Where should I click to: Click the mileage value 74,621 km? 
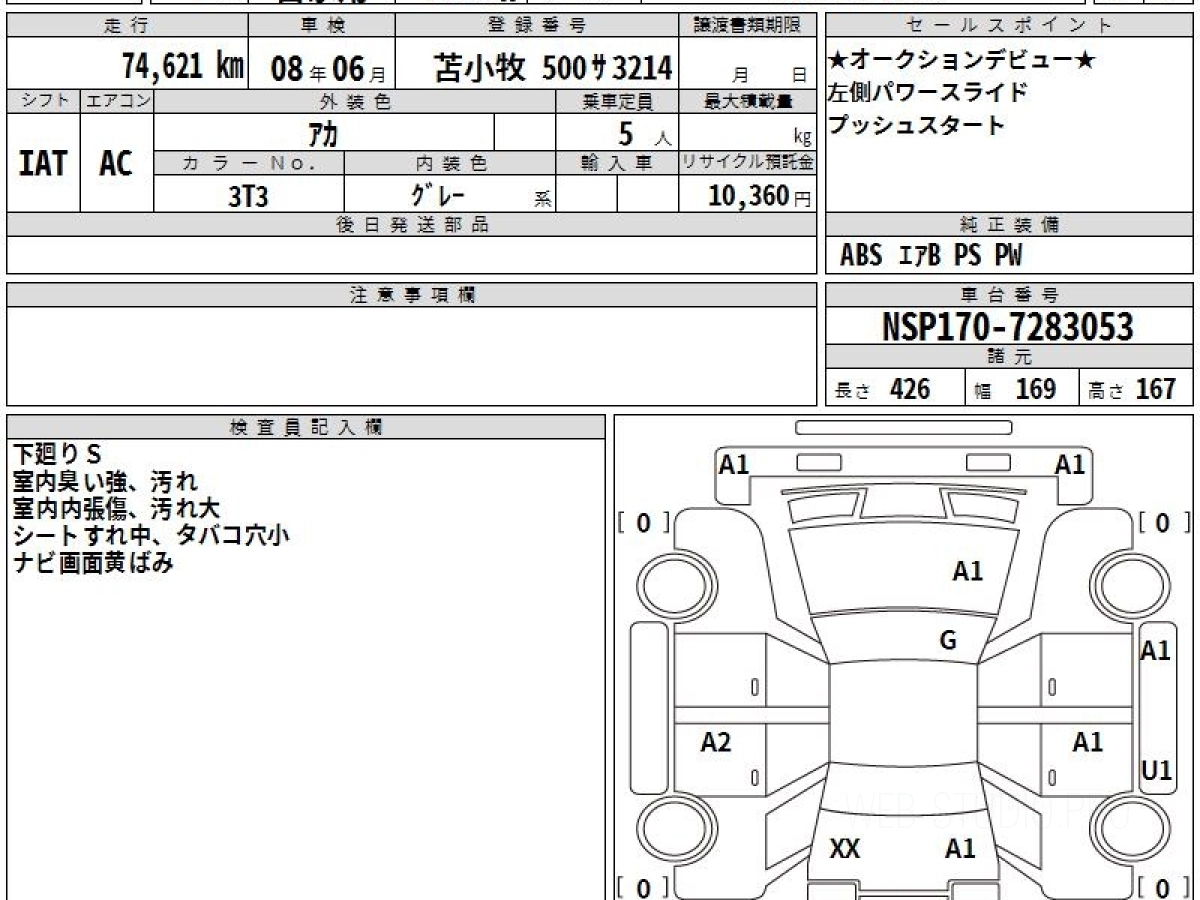point(183,66)
